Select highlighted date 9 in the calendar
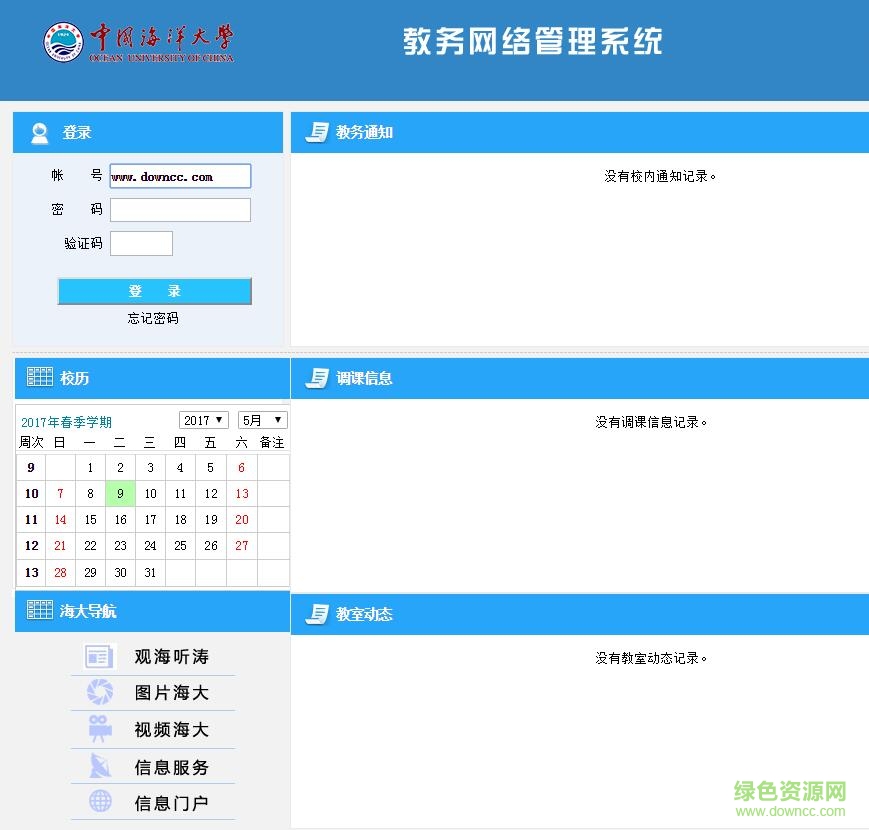This screenshot has height=830, width=869. click(120, 493)
